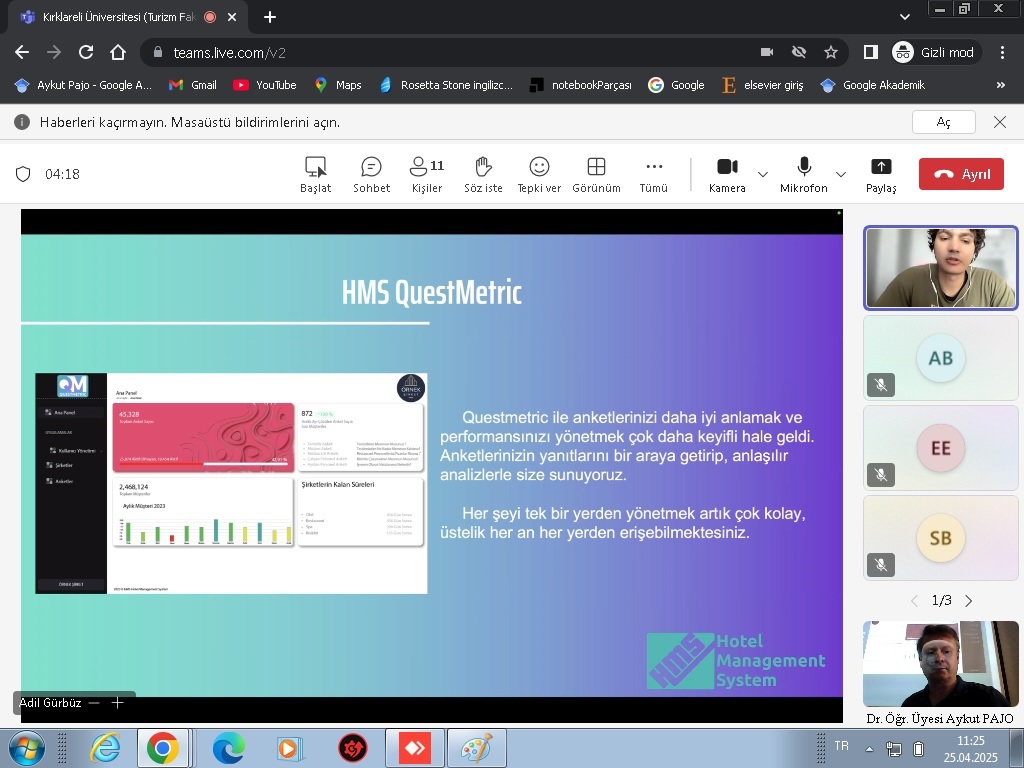Open Microsoft Edge from taskbar
The width and height of the screenshot is (1024, 768).
tap(229, 748)
